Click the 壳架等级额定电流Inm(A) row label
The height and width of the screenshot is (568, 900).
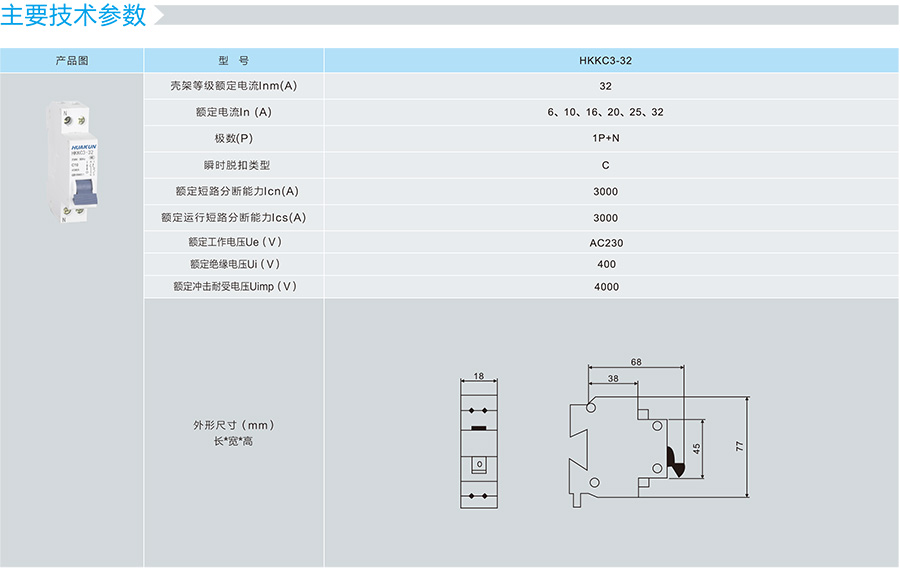pyautogui.click(x=234, y=86)
